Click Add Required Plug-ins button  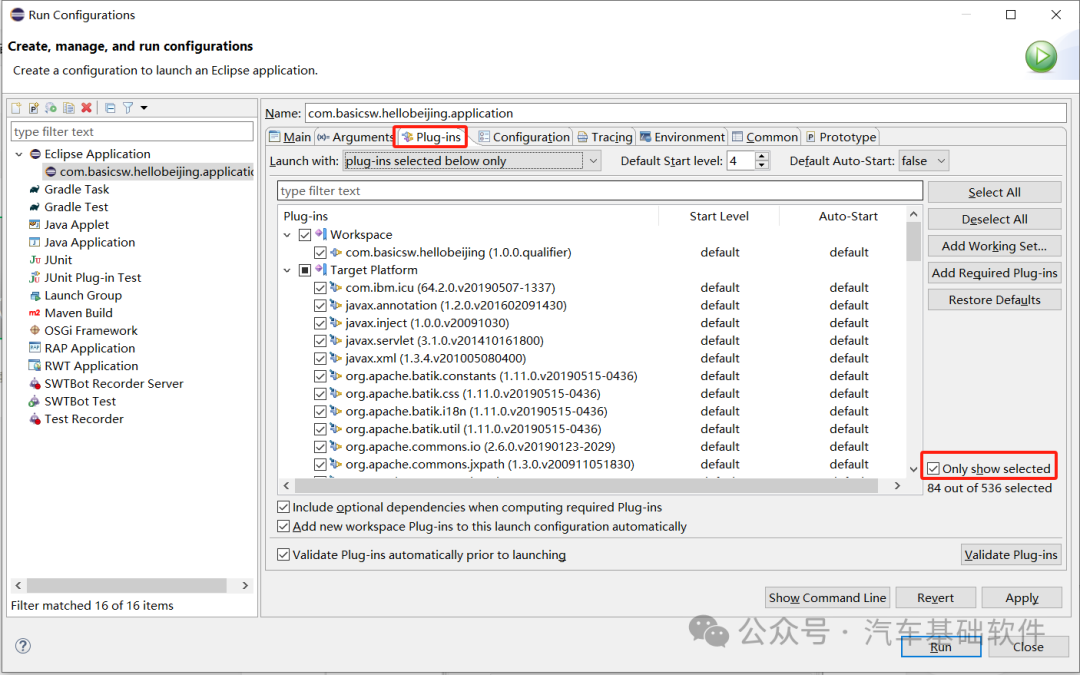pos(994,273)
